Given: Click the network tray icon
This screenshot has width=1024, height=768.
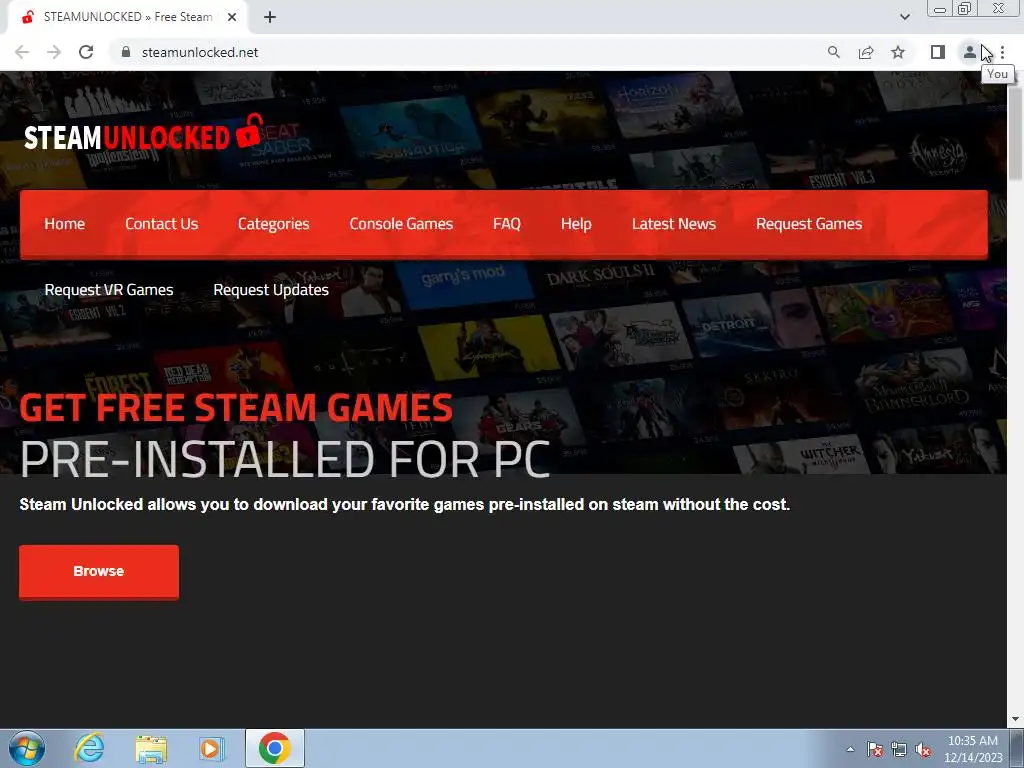Looking at the screenshot, I should [x=899, y=749].
